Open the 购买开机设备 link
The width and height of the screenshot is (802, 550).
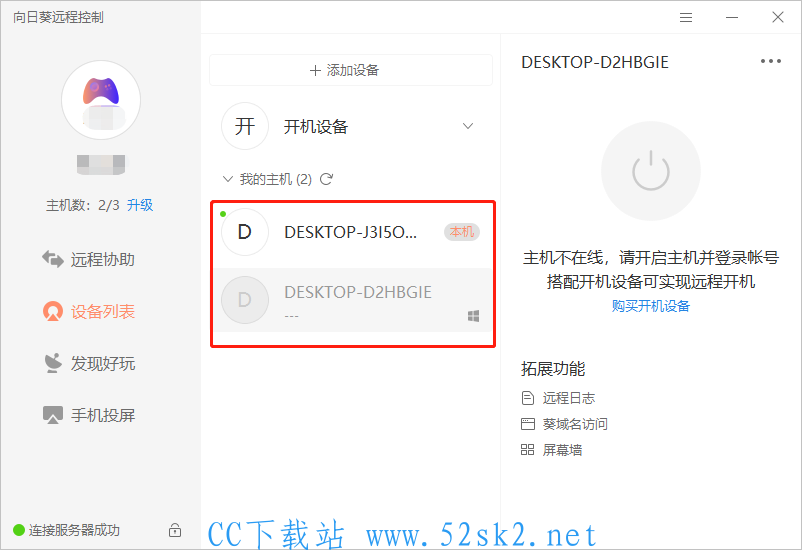click(651, 306)
